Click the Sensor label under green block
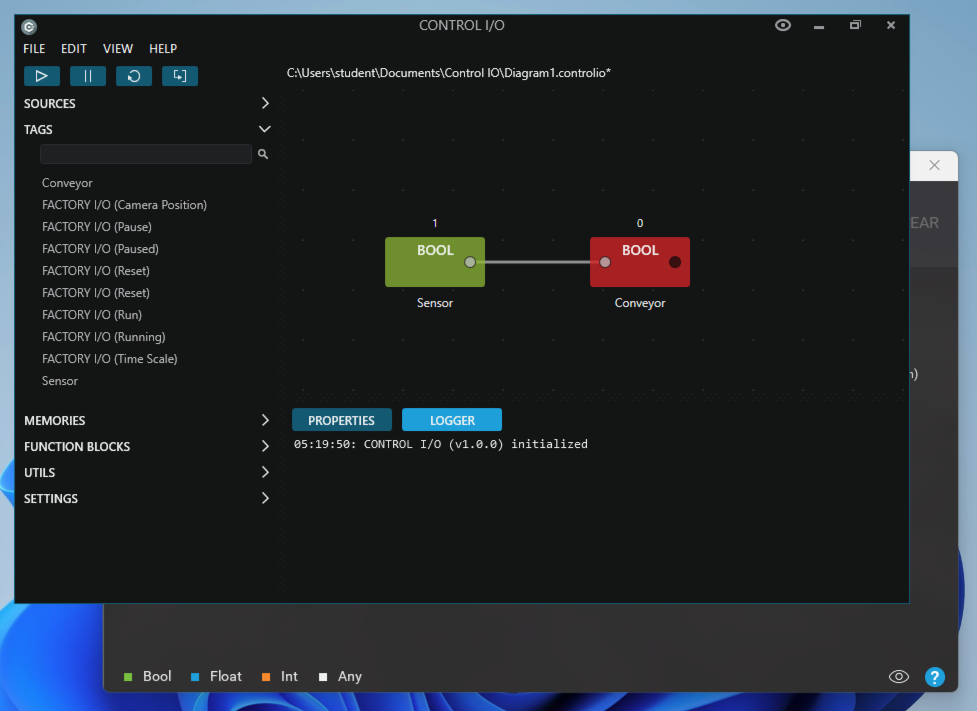 (x=435, y=303)
